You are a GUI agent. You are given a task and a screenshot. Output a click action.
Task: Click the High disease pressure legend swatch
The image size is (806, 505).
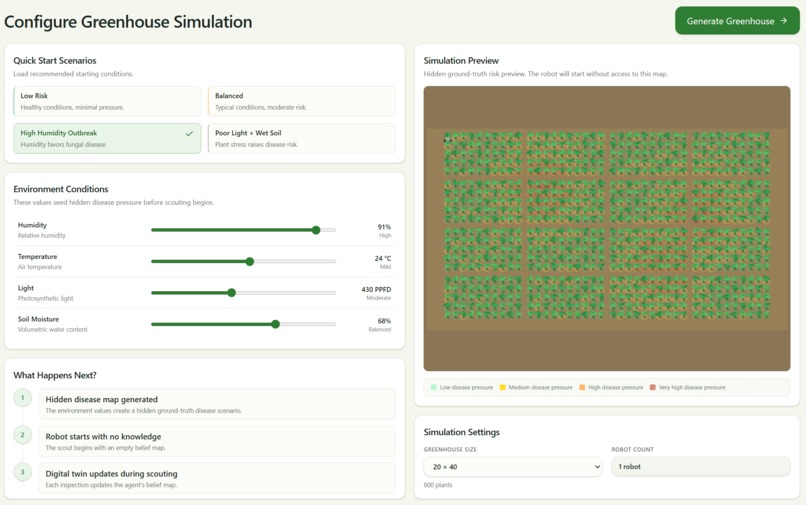pos(582,387)
